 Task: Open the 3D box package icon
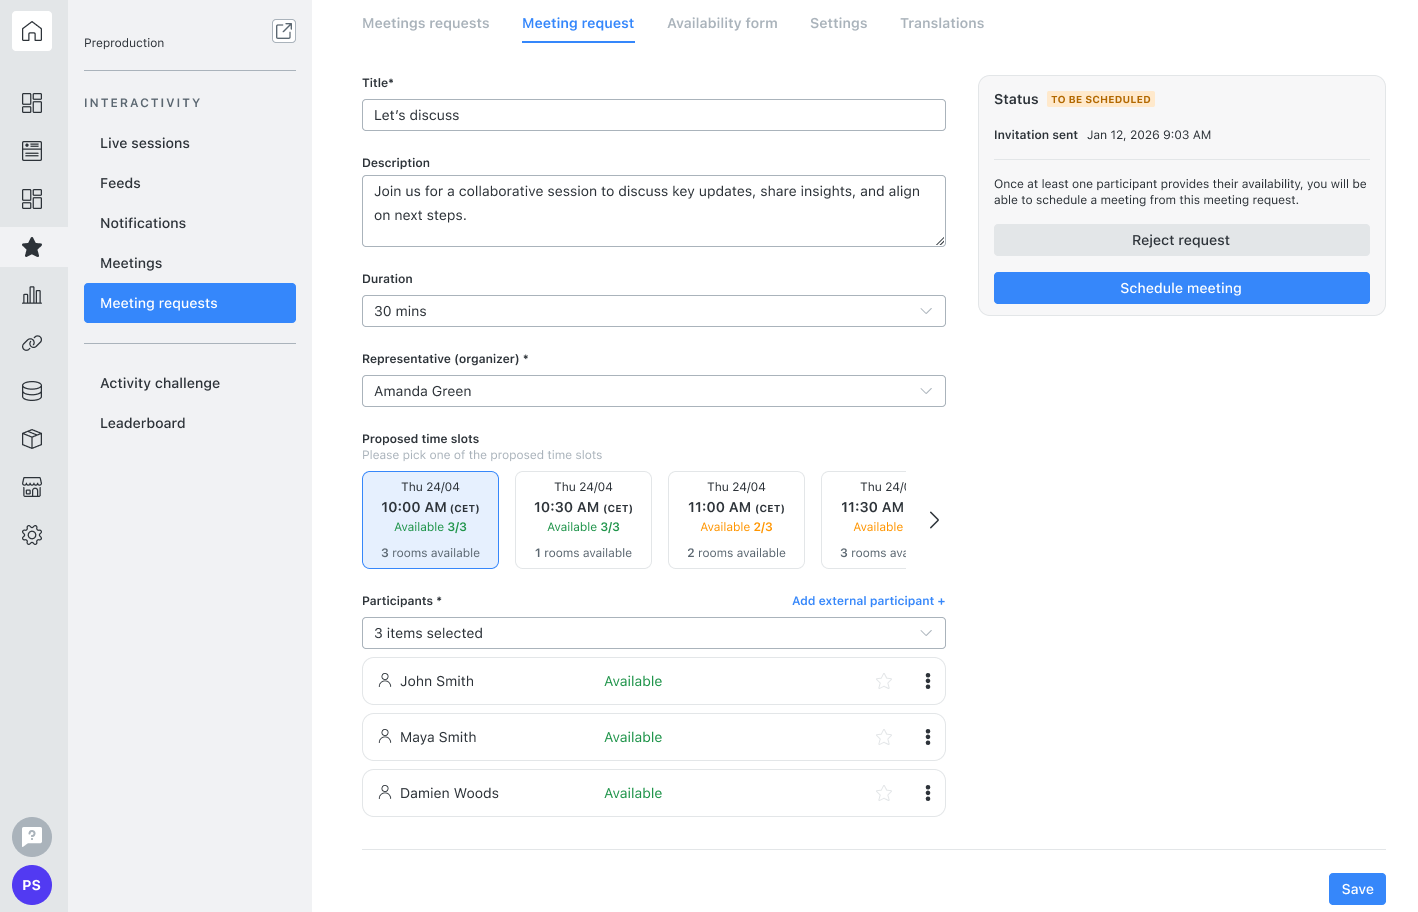pyautogui.click(x=32, y=439)
